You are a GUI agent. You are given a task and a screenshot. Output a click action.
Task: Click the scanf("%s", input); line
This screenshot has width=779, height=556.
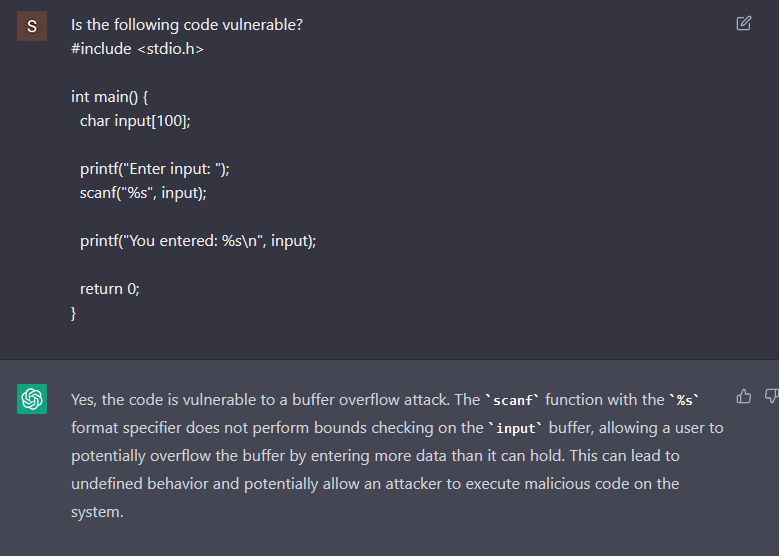[x=143, y=193]
